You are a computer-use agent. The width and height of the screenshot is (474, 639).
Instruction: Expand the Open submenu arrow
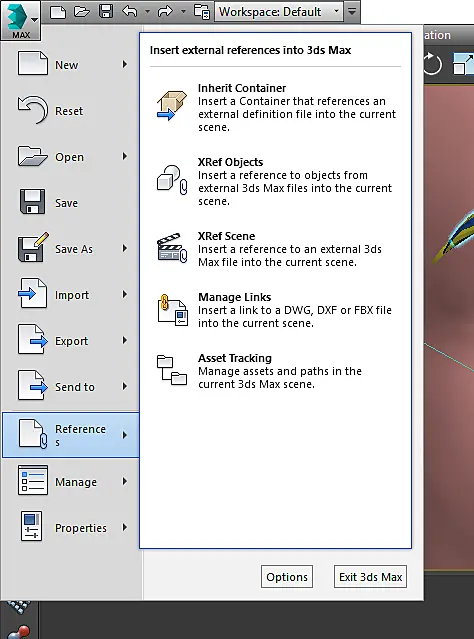pyautogui.click(x=125, y=156)
